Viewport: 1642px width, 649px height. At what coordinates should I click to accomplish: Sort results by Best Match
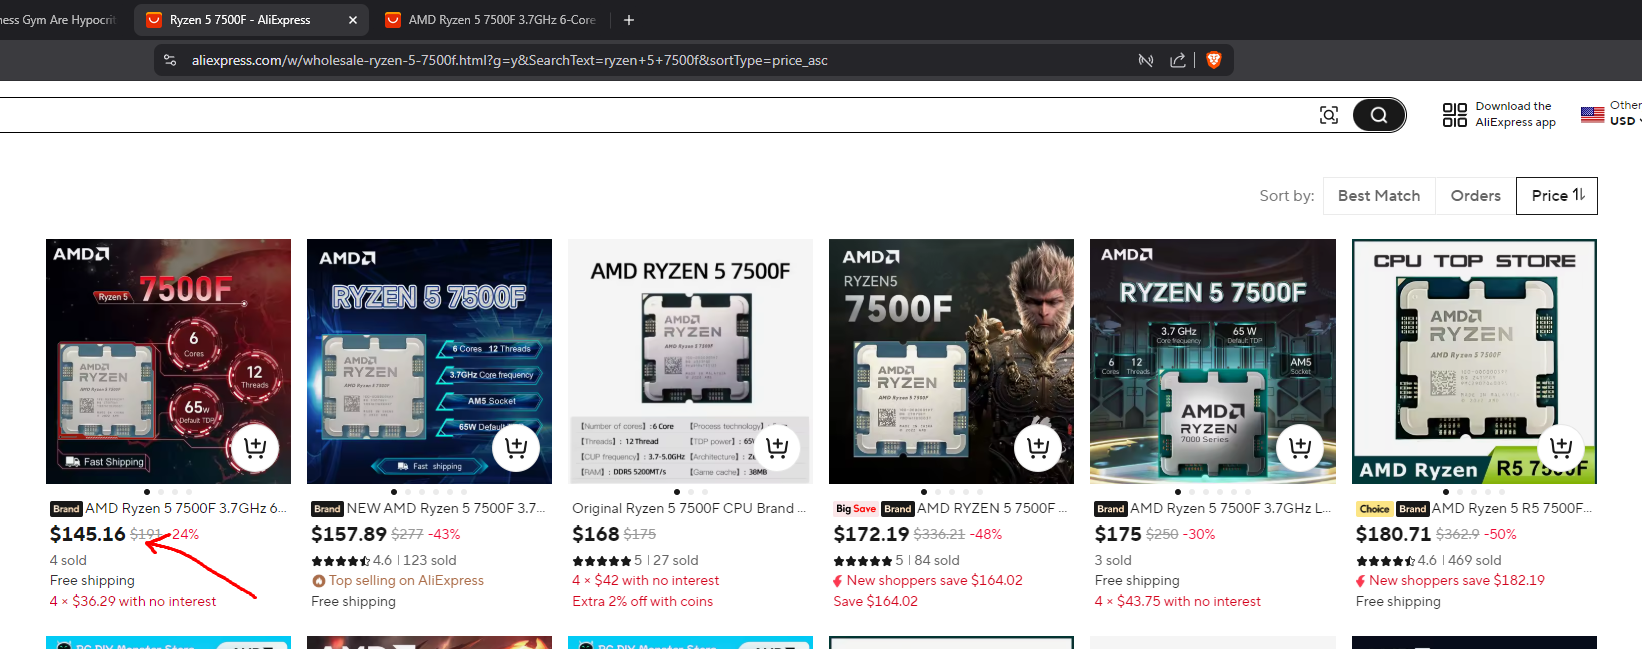click(1379, 196)
